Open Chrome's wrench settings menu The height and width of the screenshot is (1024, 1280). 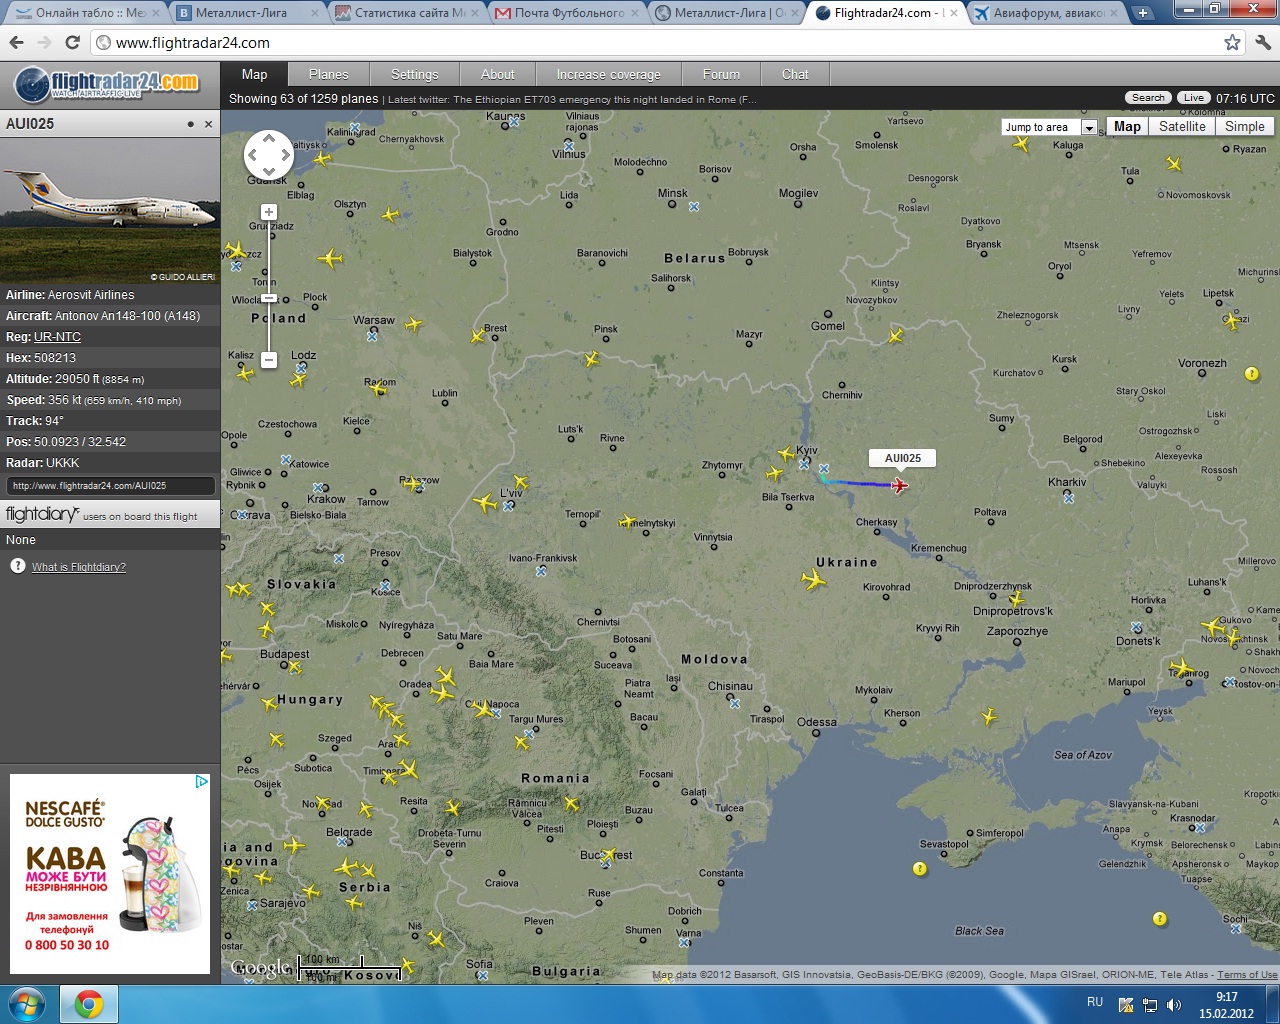(x=1262, y=43)
